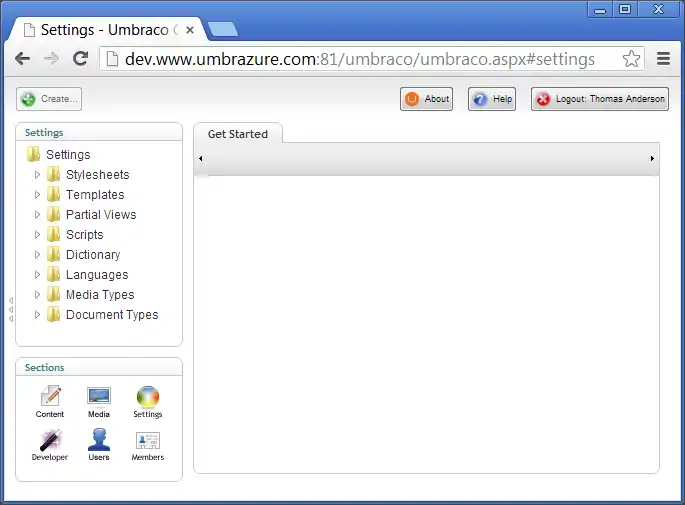Collapse the left panel using side arrows
This screenshot has width=685, height=505.
pos(11,309)
